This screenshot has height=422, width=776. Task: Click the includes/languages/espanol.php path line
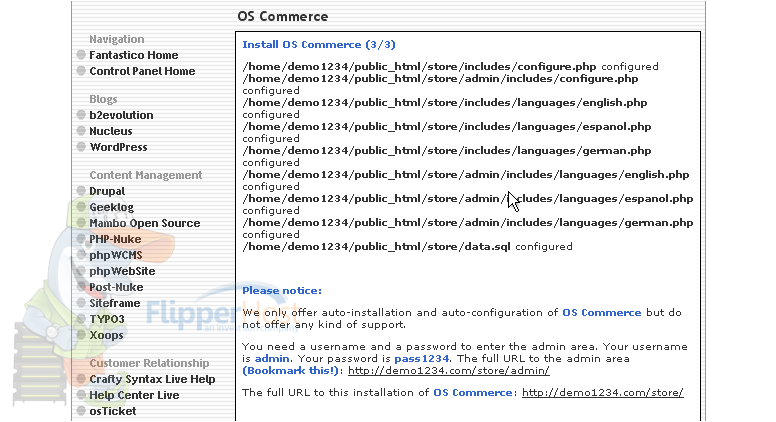(446, 127)
